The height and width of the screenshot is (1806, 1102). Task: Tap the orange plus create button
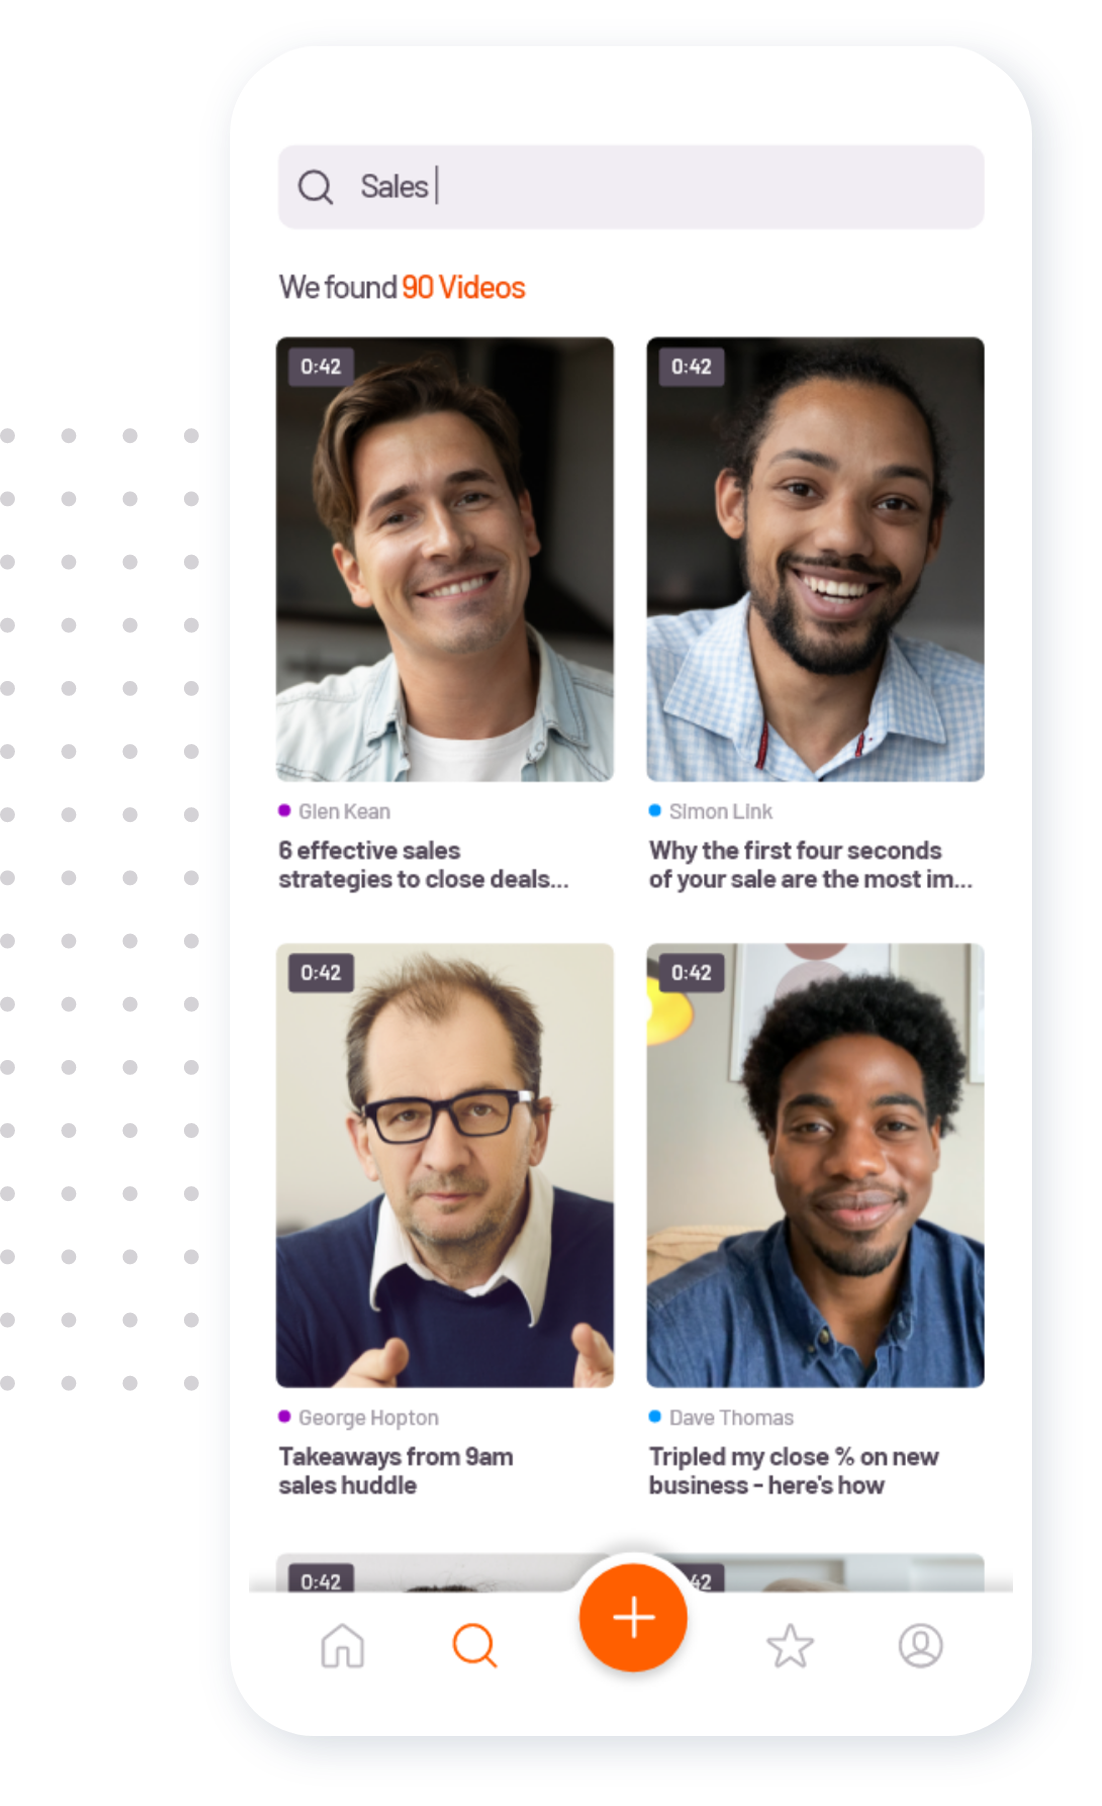coord(633,1617)
